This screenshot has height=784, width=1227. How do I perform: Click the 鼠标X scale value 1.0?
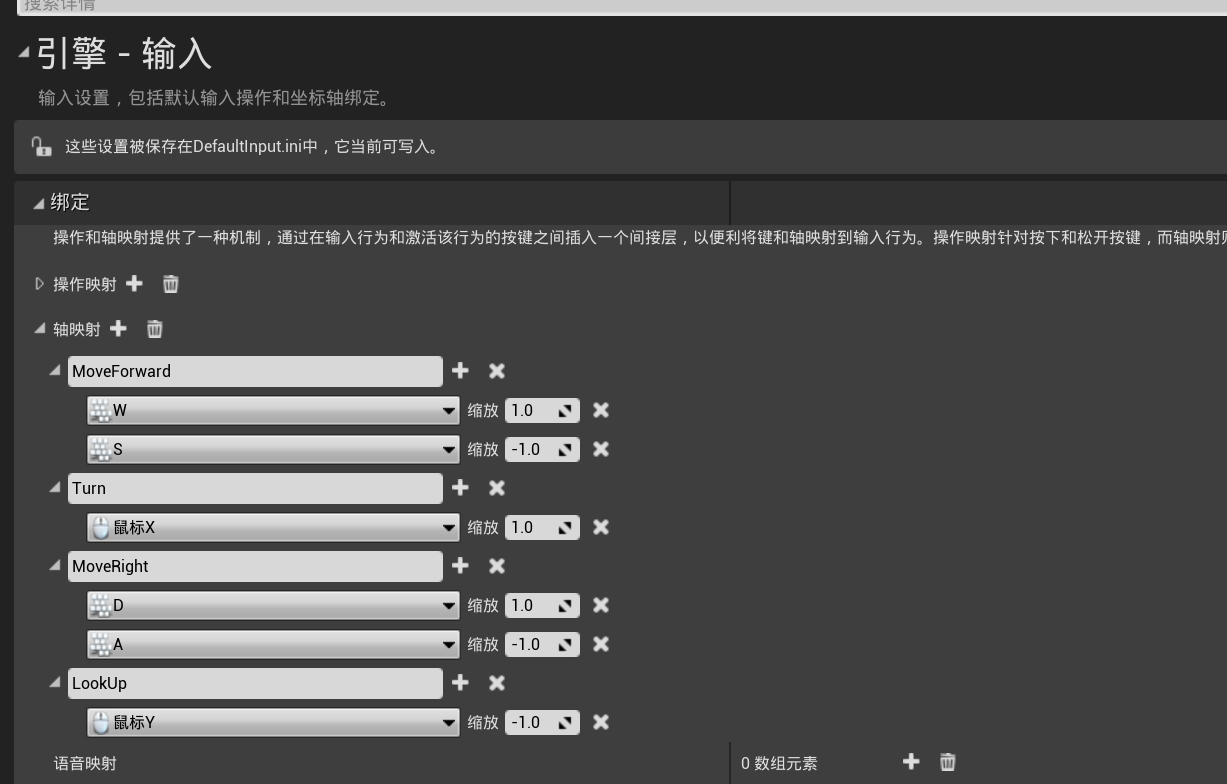coord(542,527)
